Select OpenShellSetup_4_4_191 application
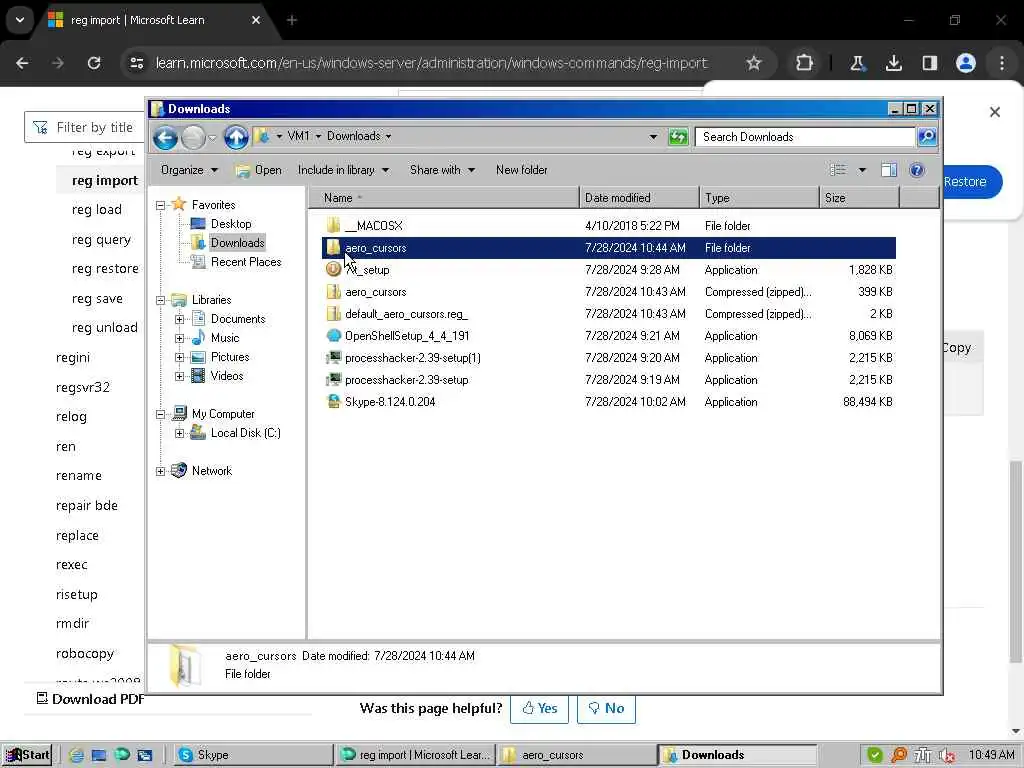The image size is (1024, 768). tap(407, 336)
